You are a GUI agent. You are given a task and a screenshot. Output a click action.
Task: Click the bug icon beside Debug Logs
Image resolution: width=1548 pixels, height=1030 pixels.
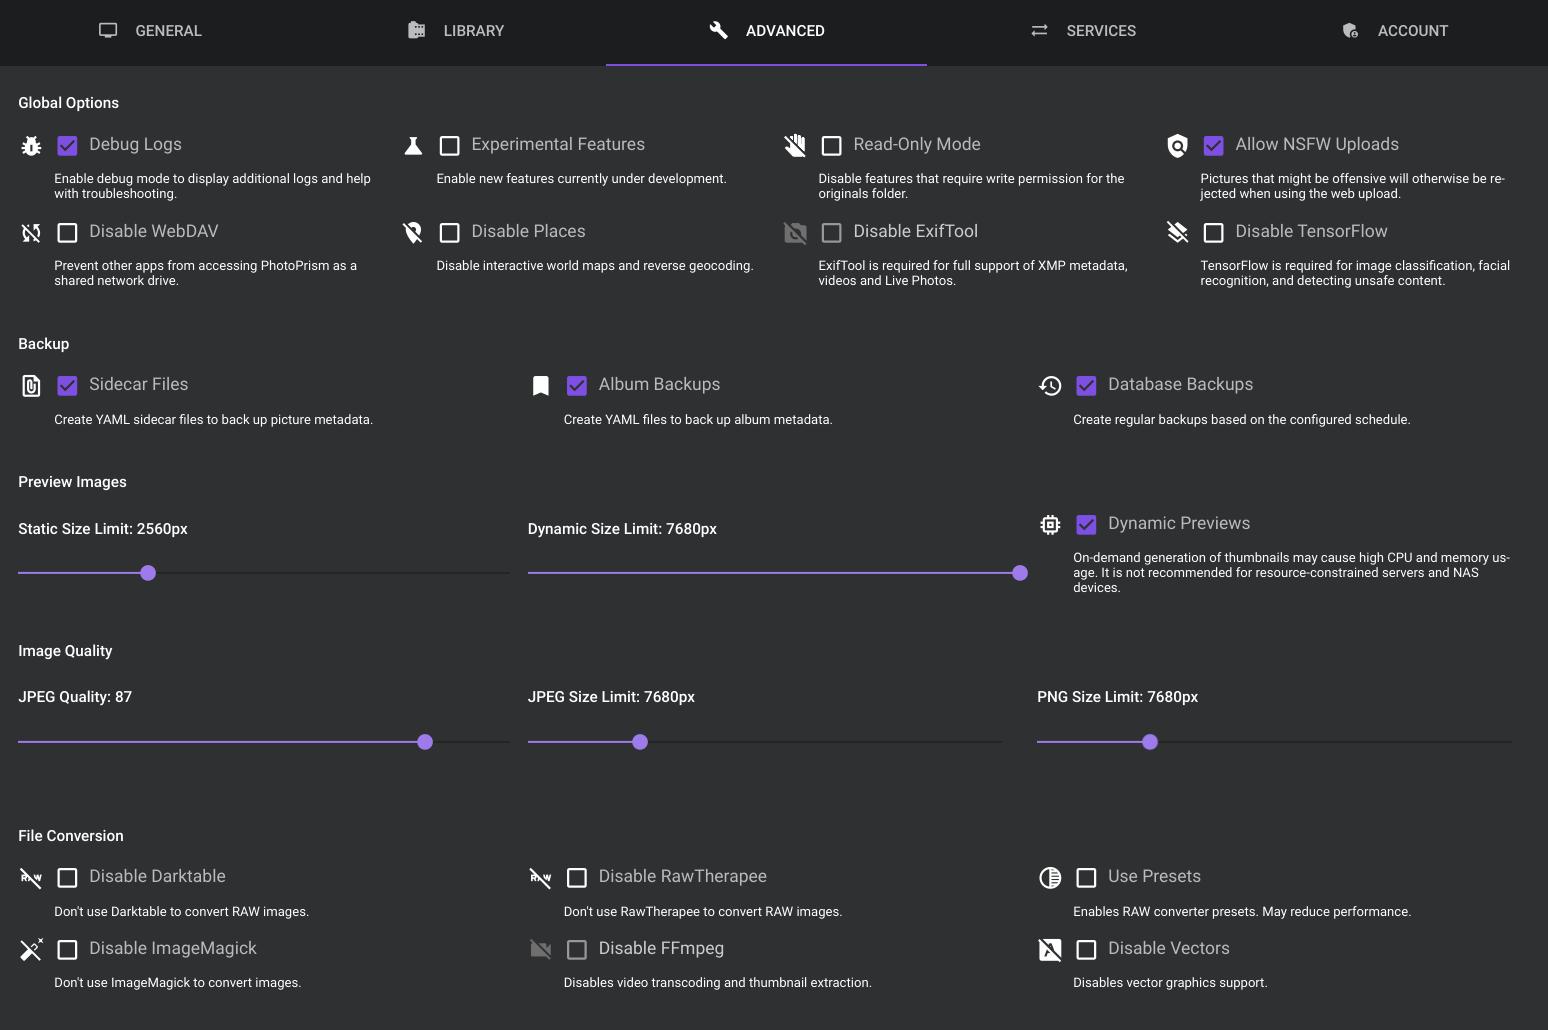[31, 146]
